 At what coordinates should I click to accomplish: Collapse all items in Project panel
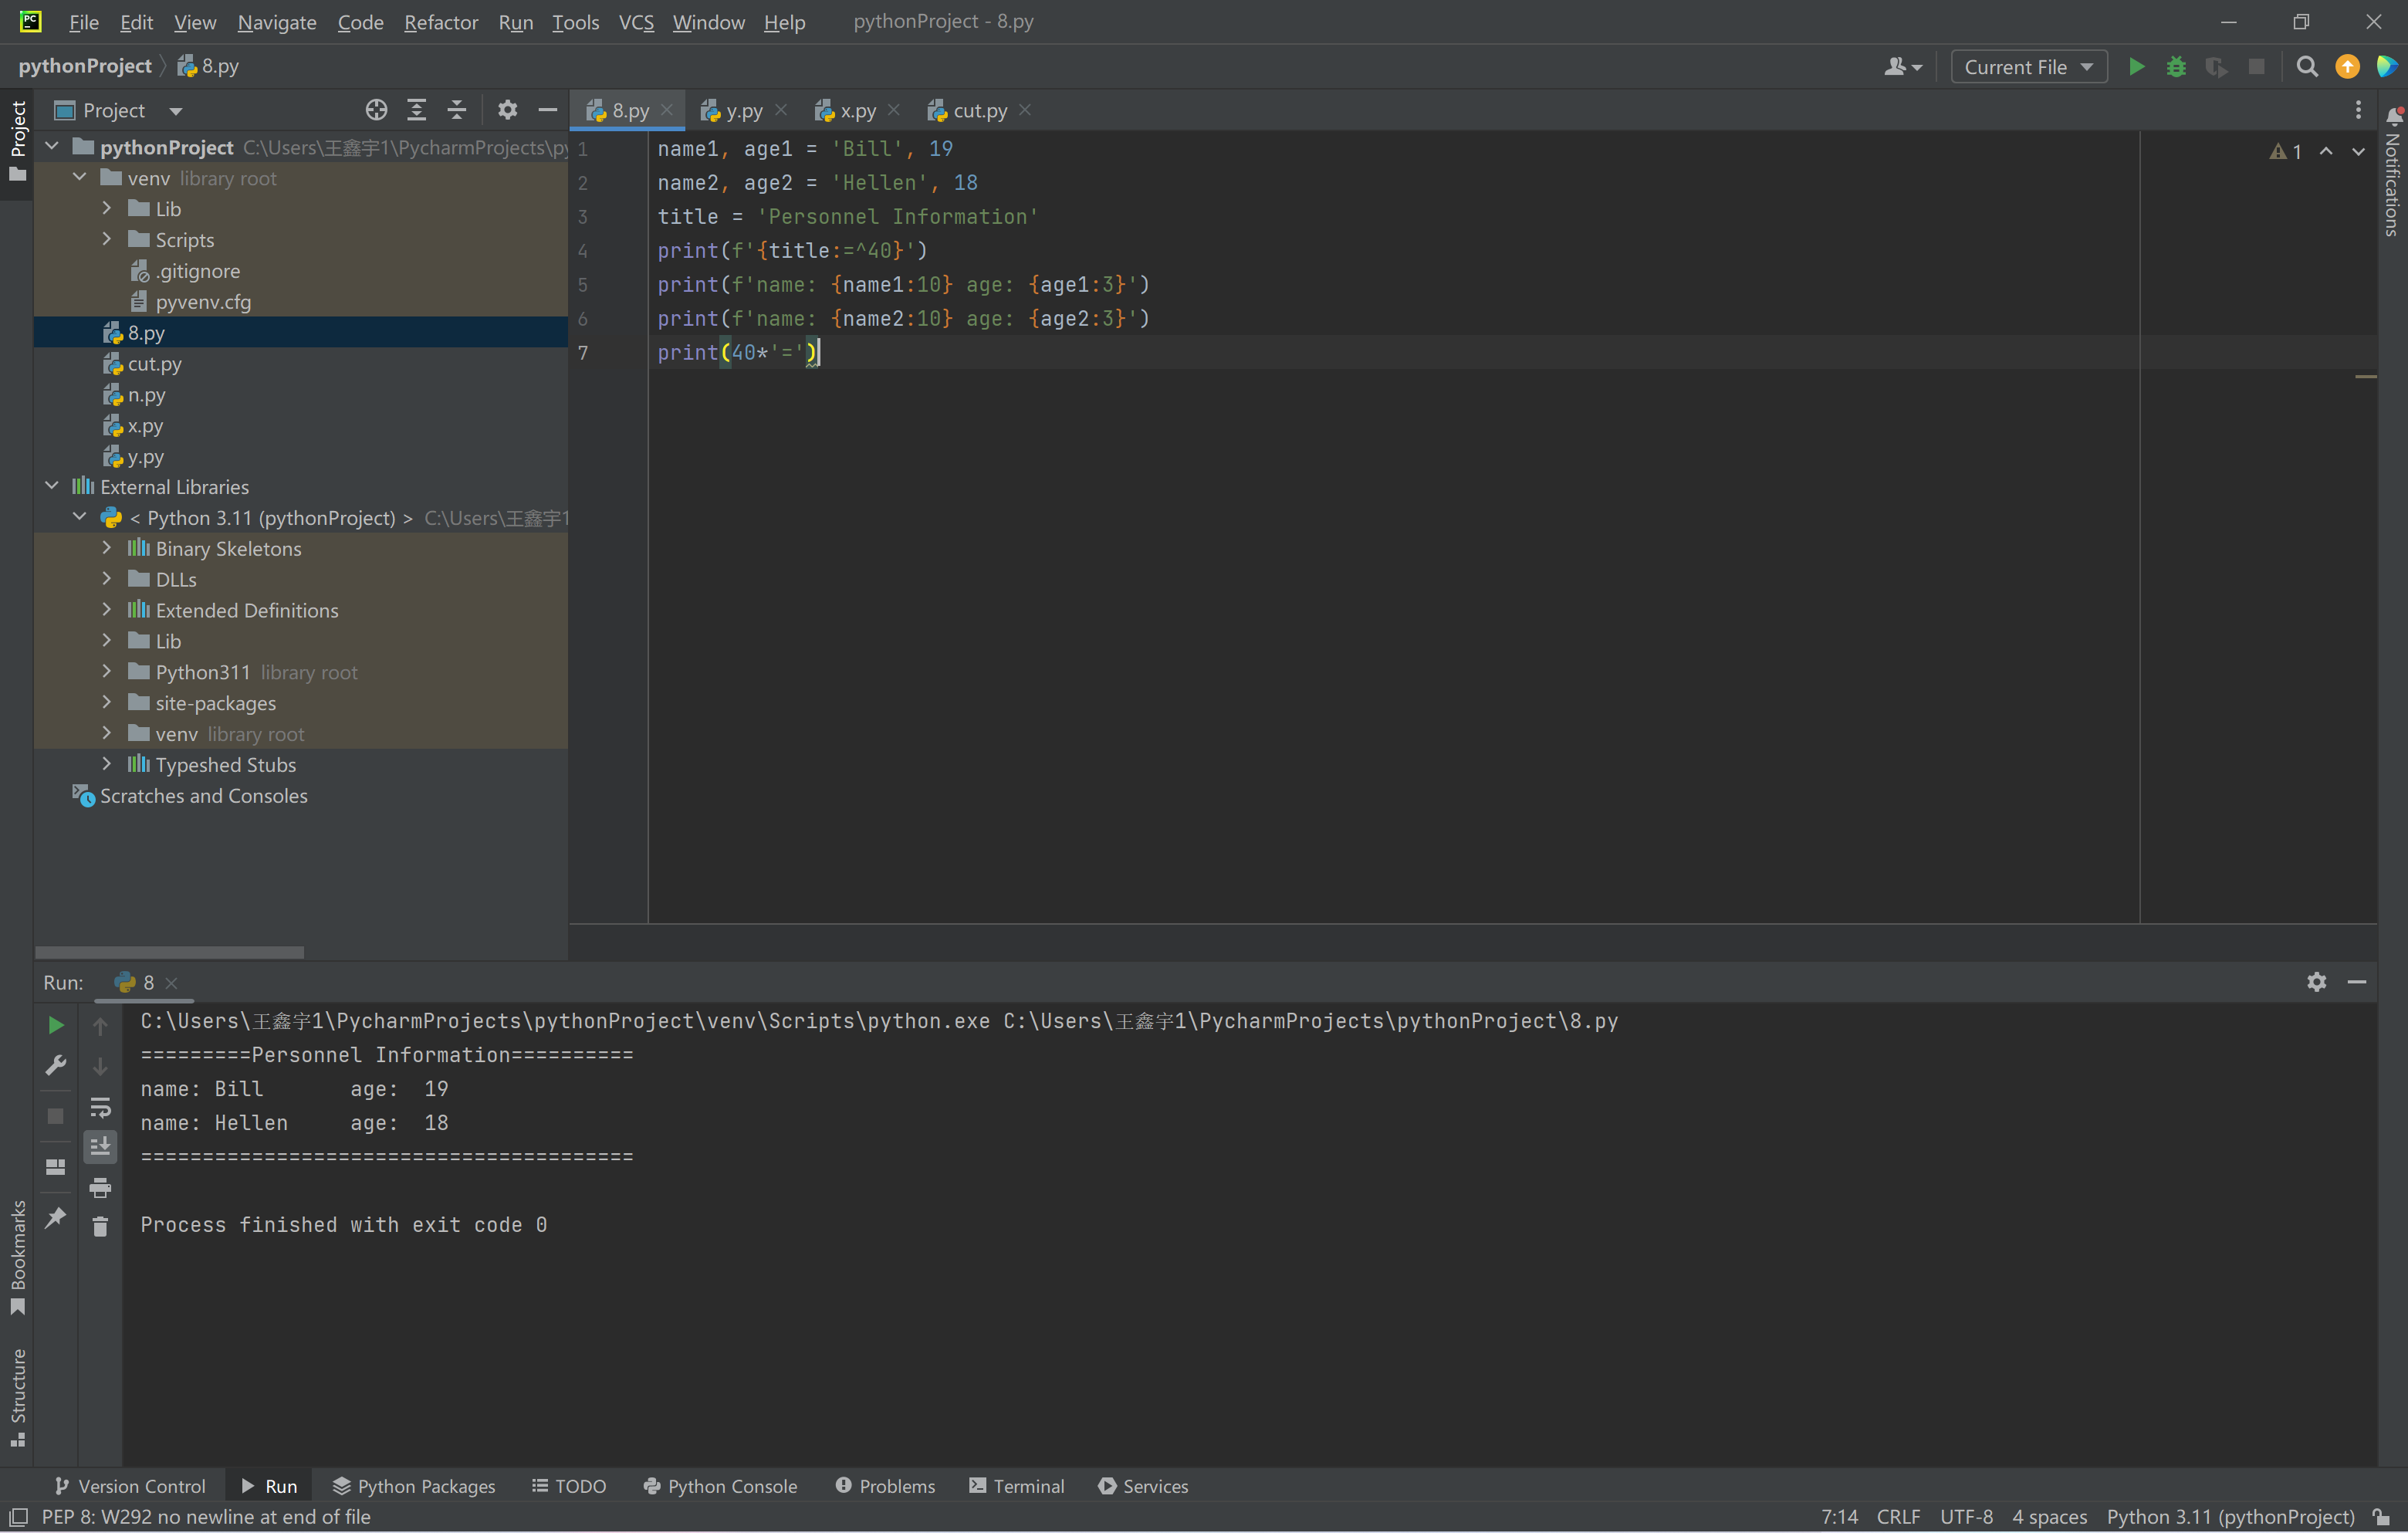click(457, 110)
